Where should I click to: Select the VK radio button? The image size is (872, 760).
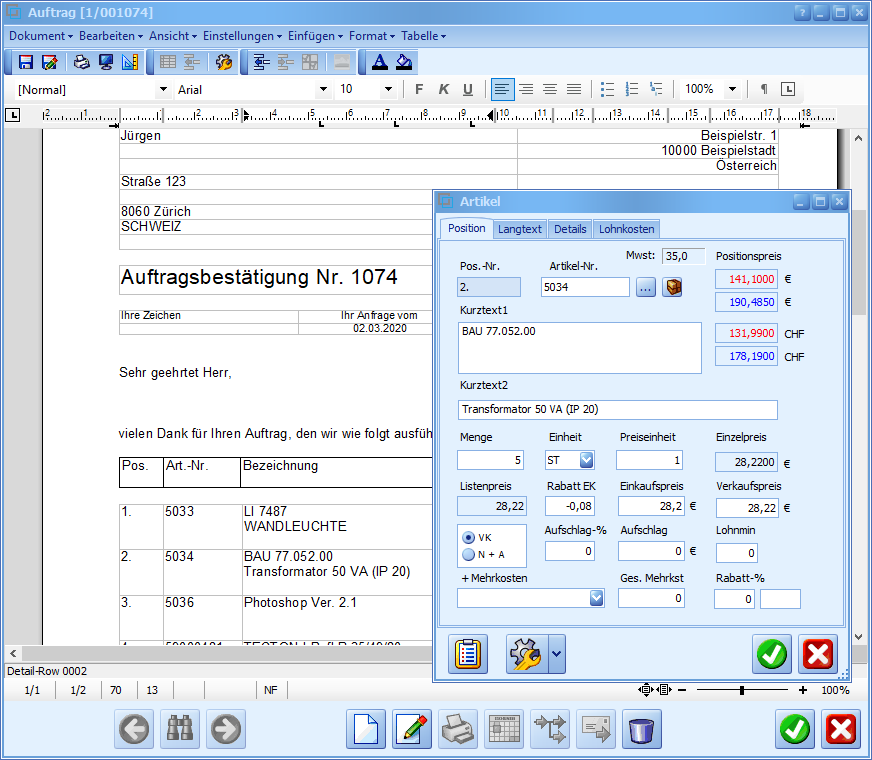tap(469, 538)
